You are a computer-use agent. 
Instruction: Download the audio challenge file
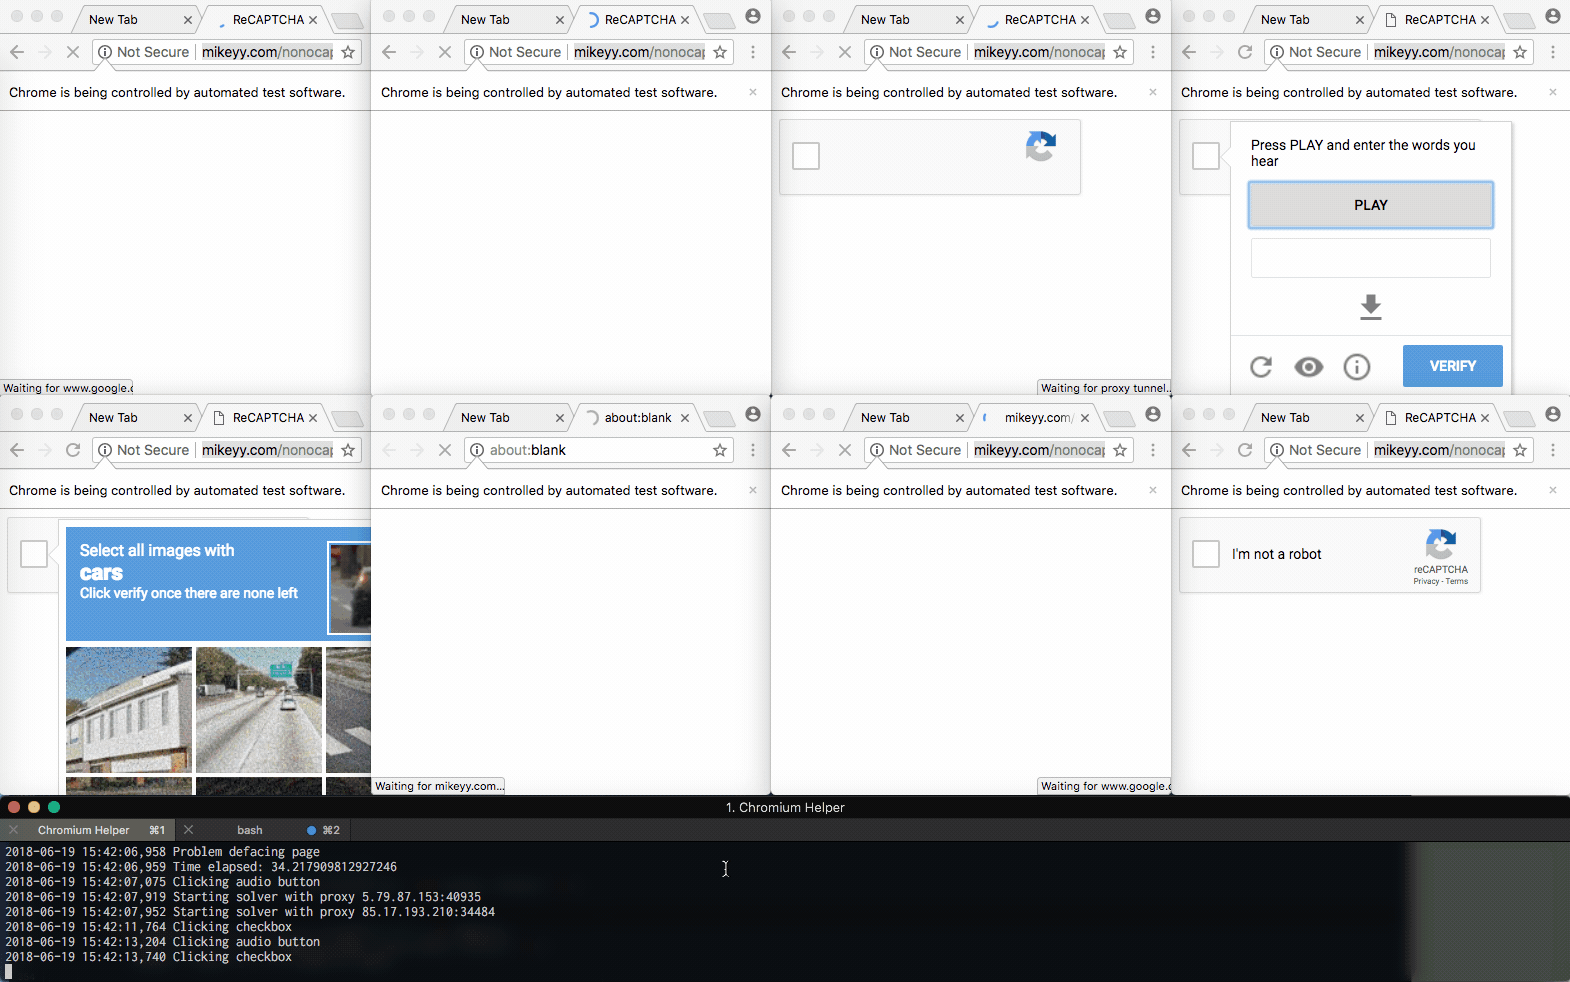click(x=1370, y=307)
